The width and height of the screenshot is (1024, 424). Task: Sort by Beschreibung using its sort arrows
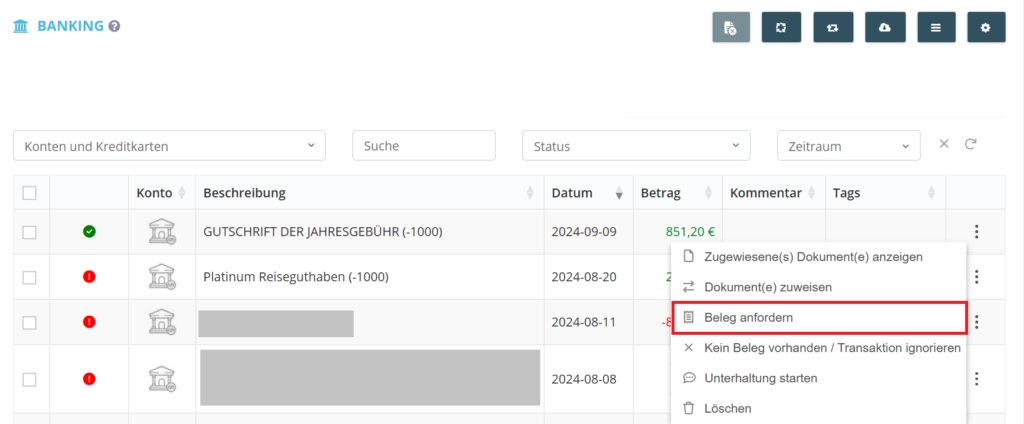click(530, 193)
